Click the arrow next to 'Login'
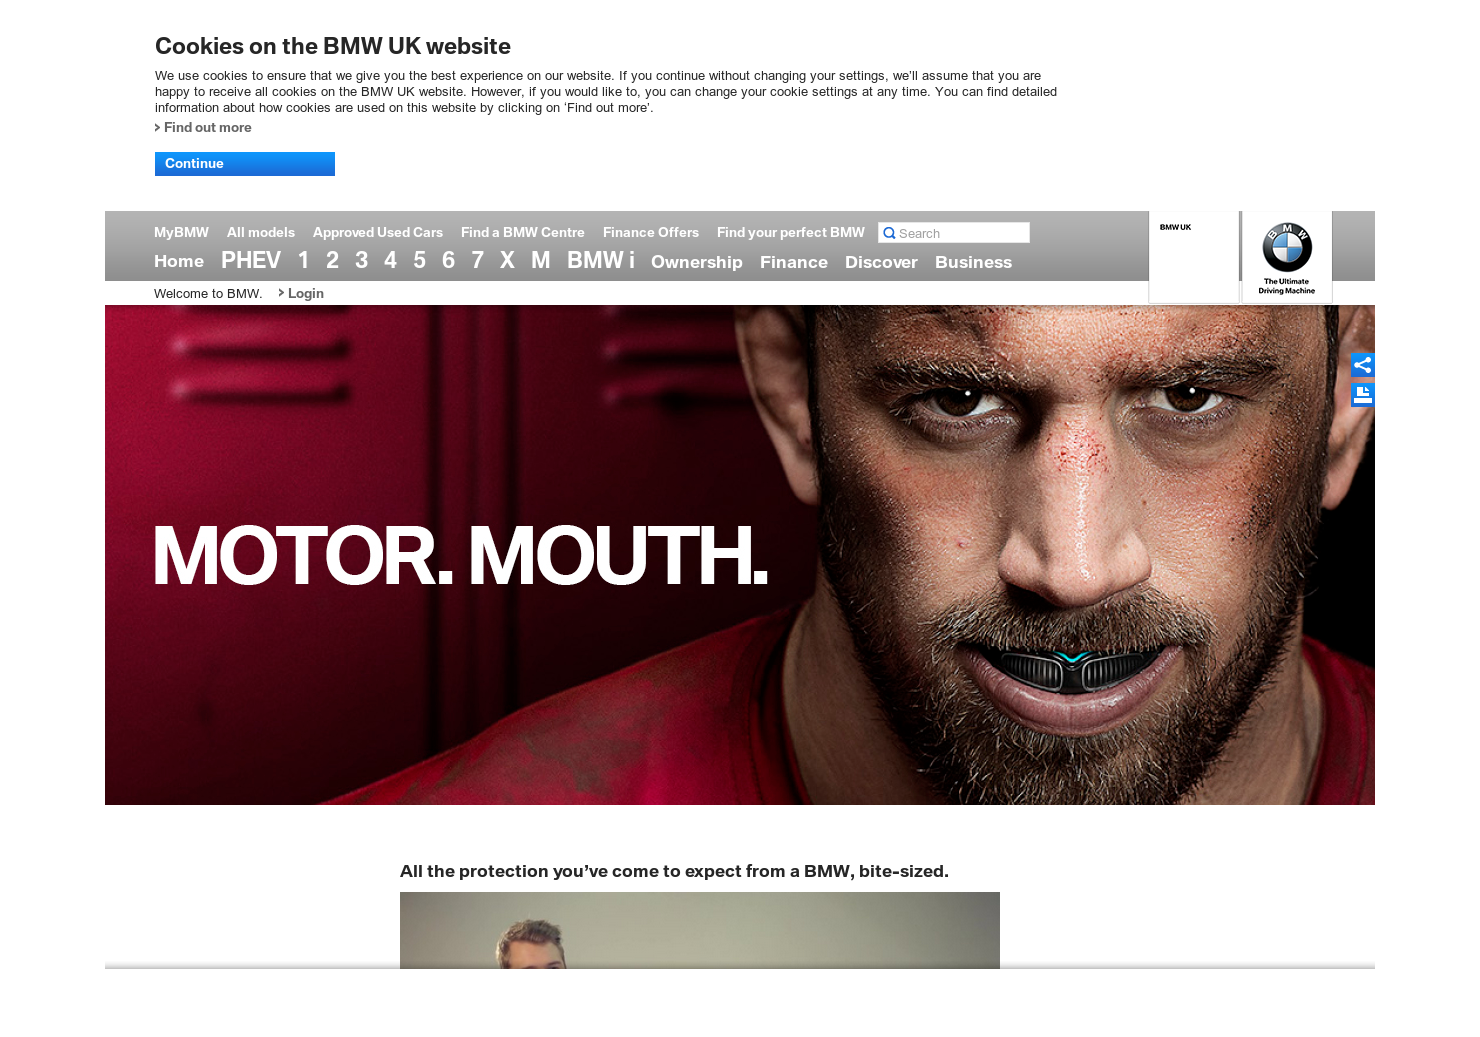1480x1037 pixels. 281,293
